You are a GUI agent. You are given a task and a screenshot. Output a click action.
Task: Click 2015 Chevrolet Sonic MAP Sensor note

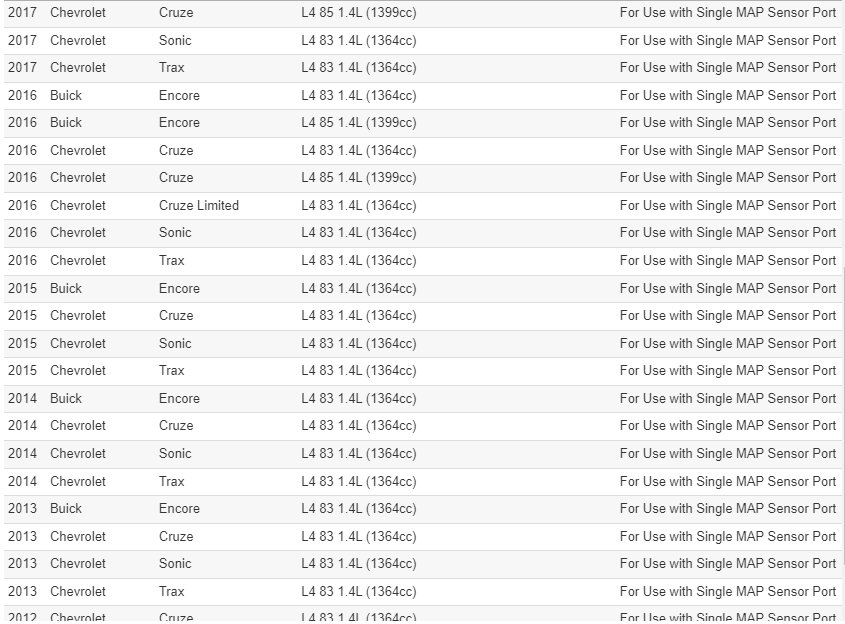click(x=728, y=343)
